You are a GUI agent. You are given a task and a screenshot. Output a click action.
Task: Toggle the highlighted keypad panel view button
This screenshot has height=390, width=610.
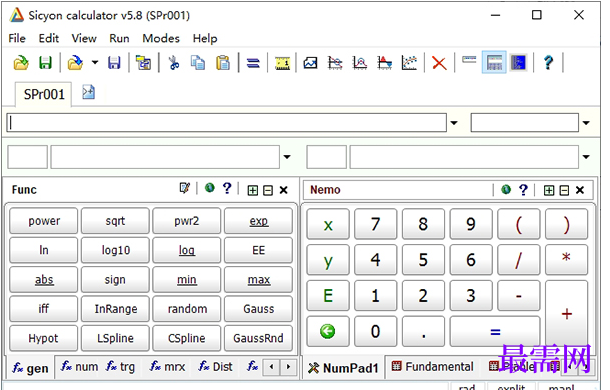click(494, 62)
